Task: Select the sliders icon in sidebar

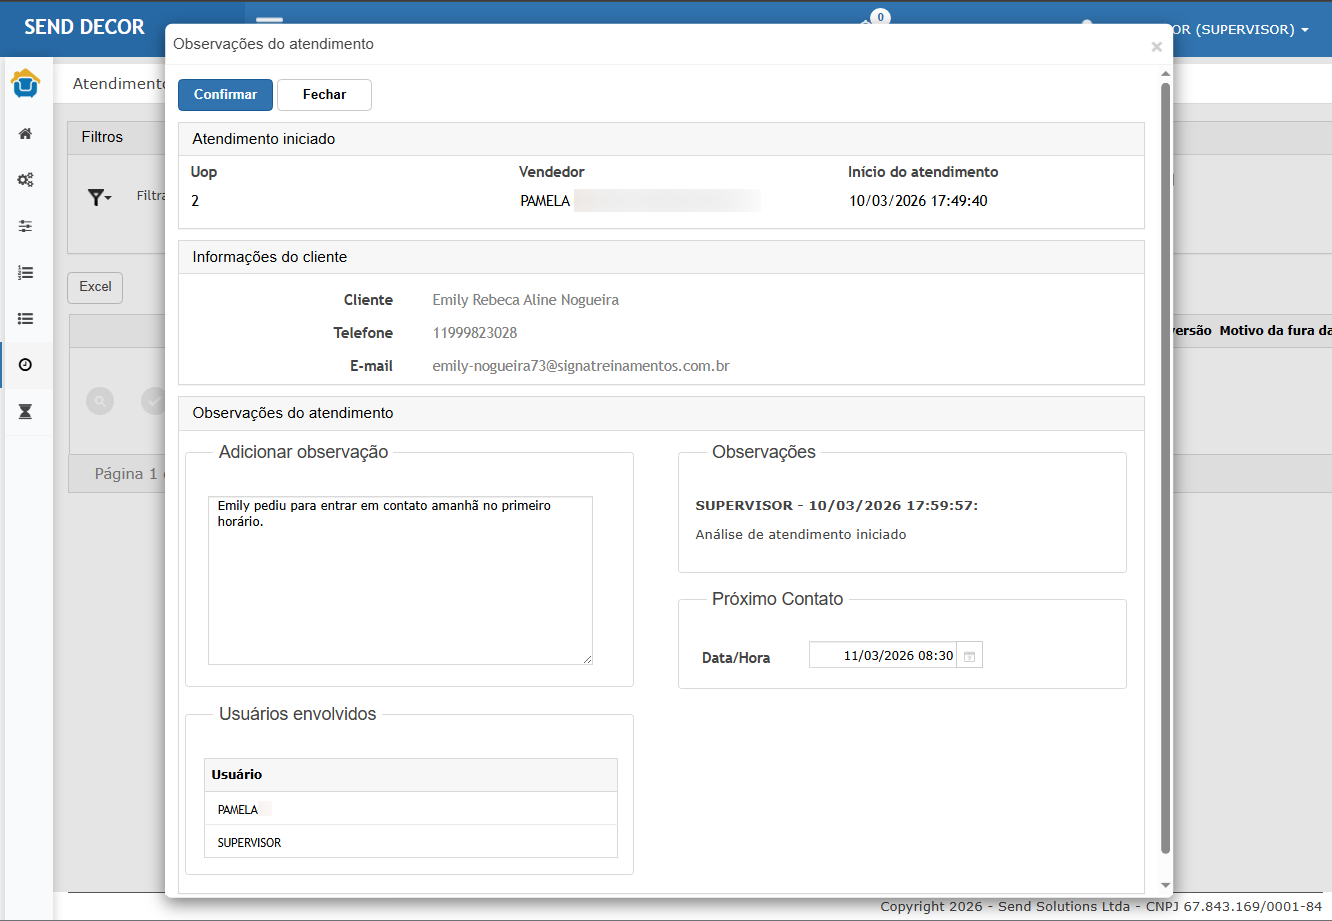Action: pos(26,226)
